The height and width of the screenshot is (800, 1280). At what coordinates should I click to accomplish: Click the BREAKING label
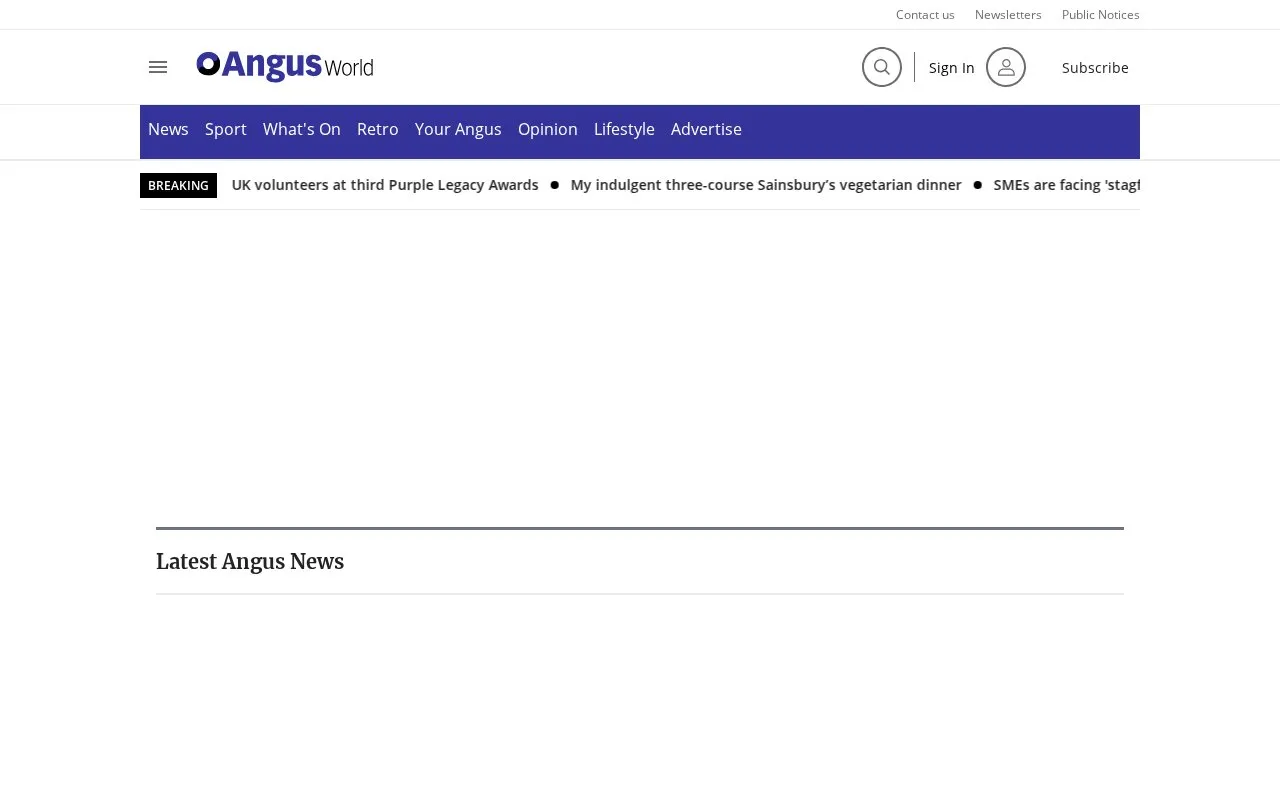click(x=178, y=185)
